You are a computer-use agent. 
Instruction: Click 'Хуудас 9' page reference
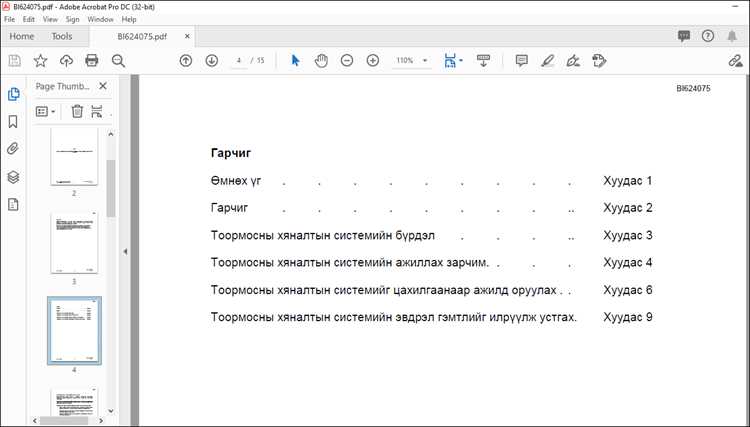click(x=628, y=317)
